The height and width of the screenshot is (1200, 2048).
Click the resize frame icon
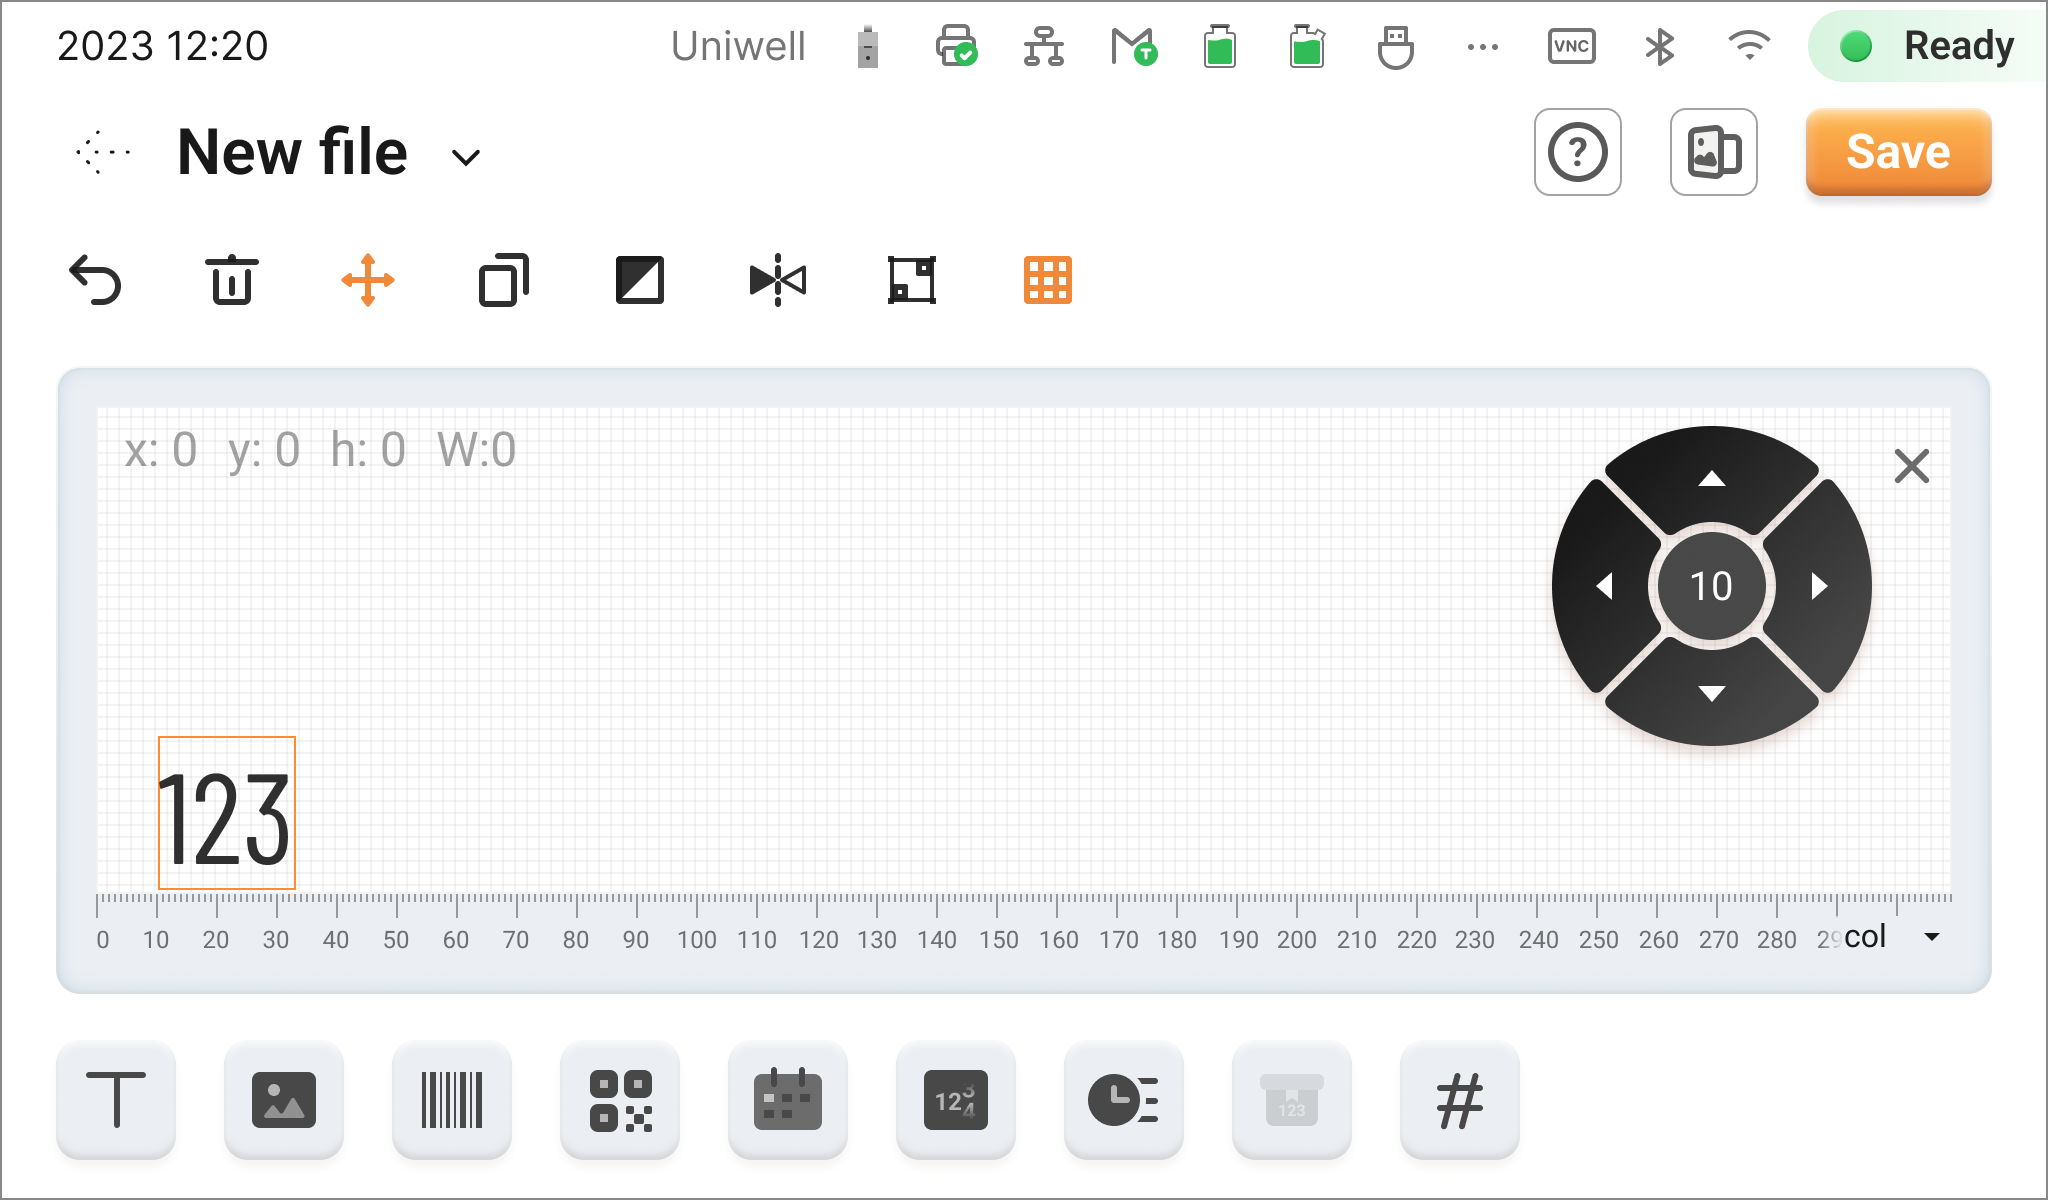pos(912,280)
